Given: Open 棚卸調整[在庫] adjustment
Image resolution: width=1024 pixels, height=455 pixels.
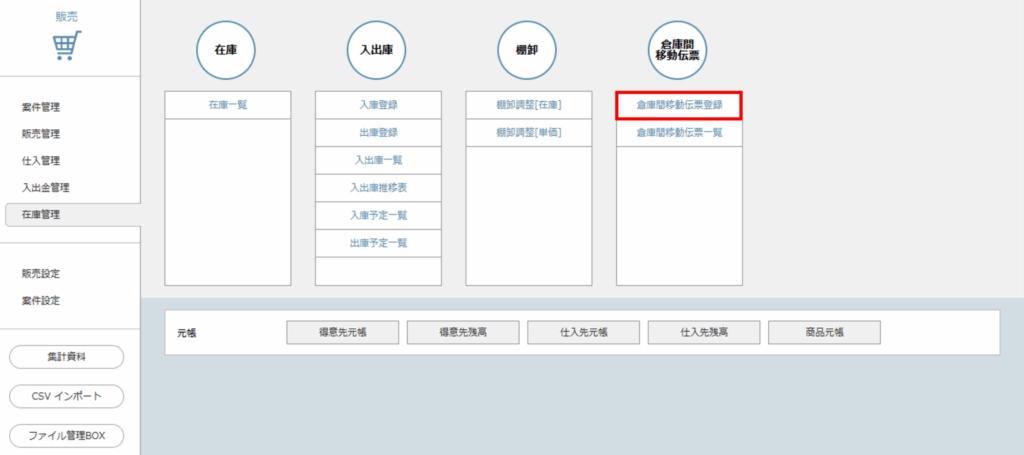Looking at the screenshot, I should [x=528, y=104].
